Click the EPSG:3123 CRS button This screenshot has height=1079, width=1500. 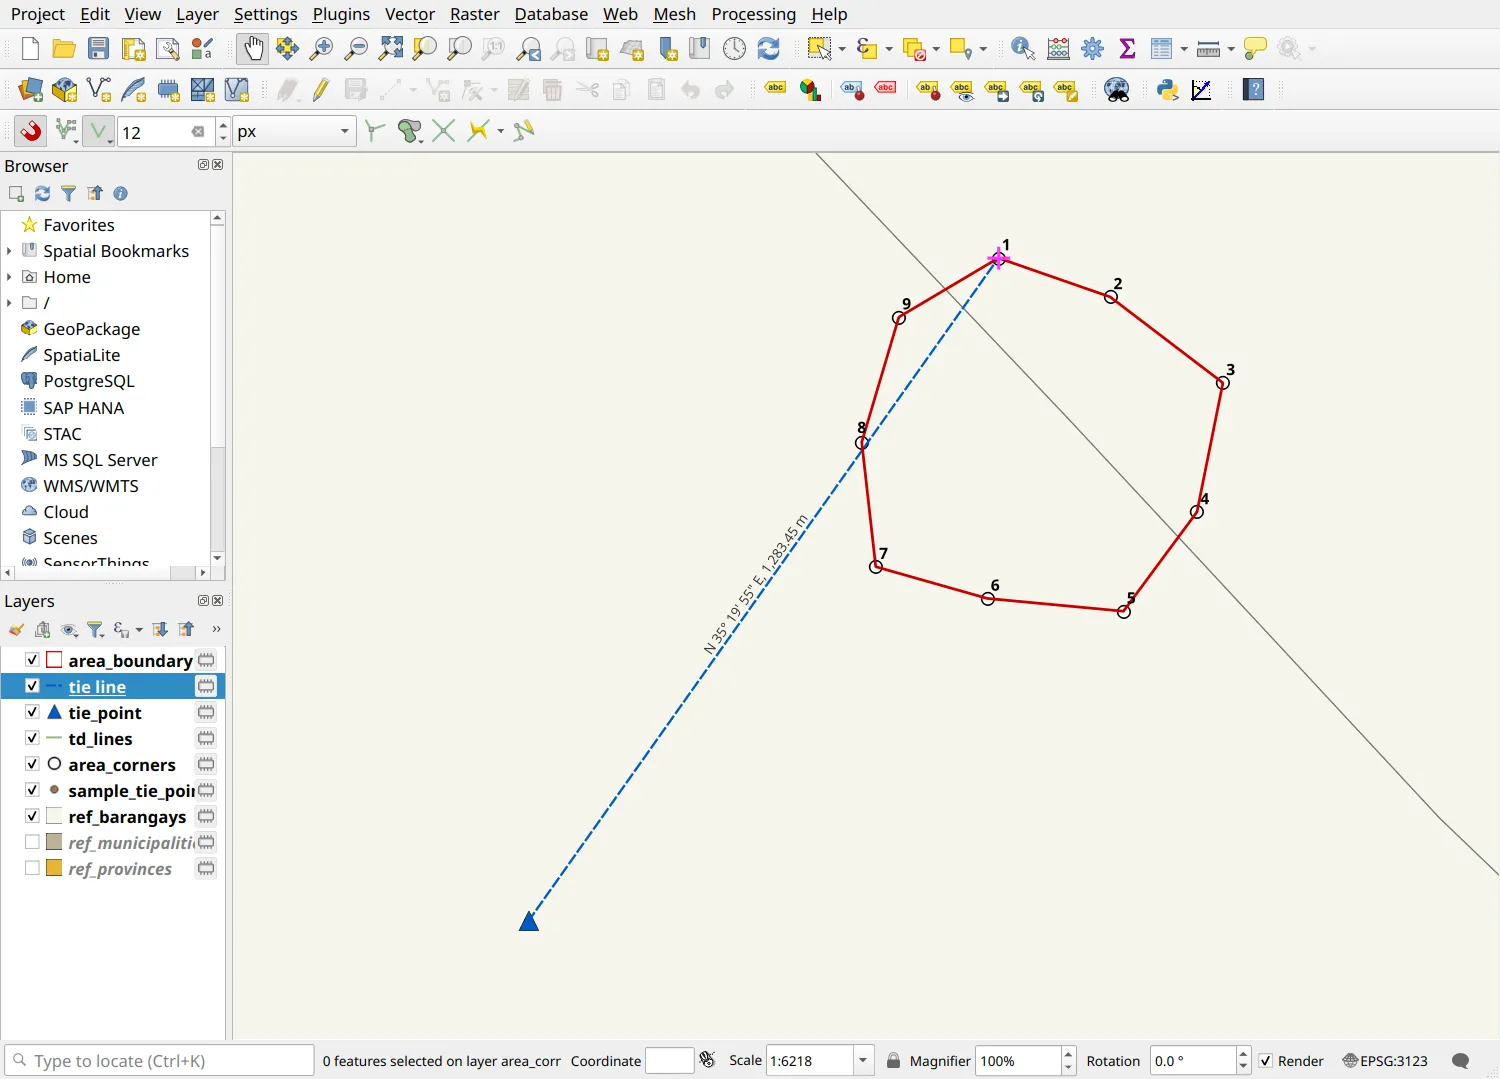point(1385,1061)
